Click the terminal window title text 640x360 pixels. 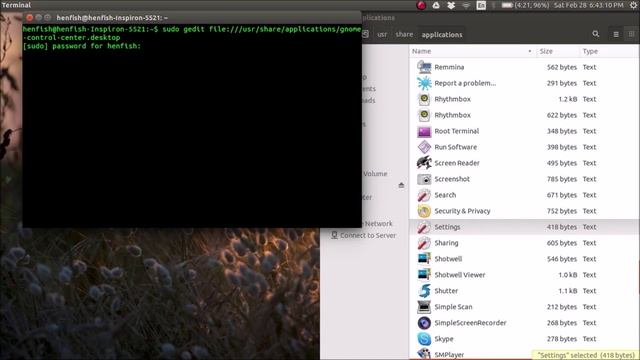[x=112, y=18]
